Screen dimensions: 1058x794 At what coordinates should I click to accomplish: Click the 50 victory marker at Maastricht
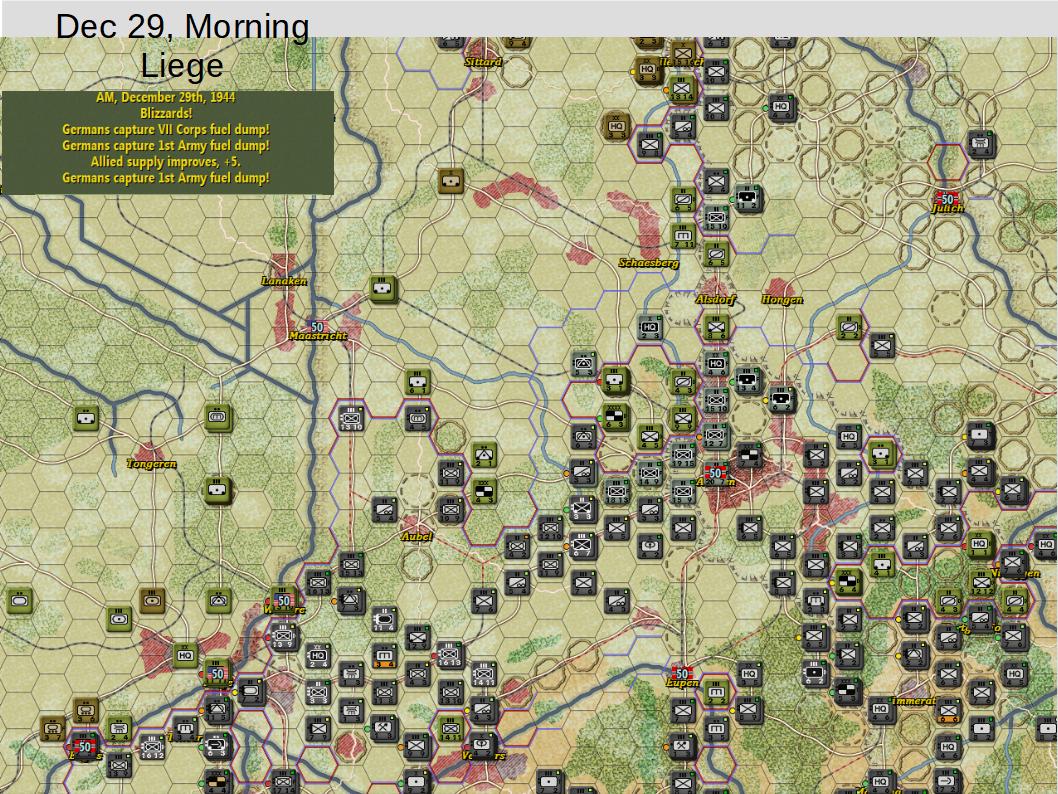[x=316, y=327]
